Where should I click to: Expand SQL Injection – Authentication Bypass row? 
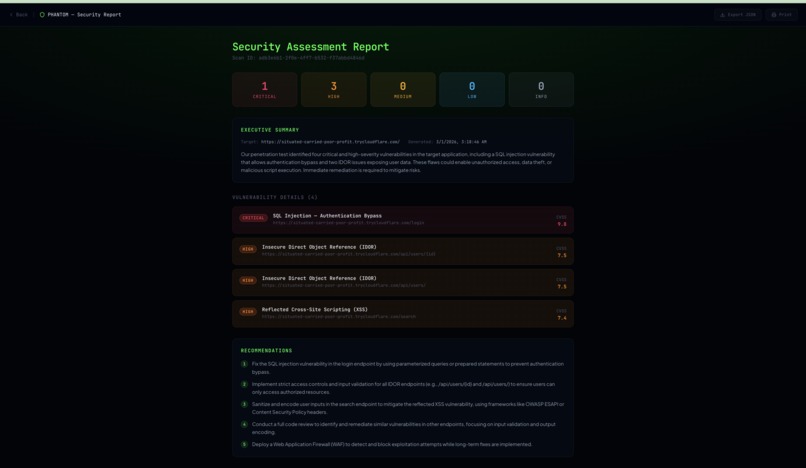point(403,220)
